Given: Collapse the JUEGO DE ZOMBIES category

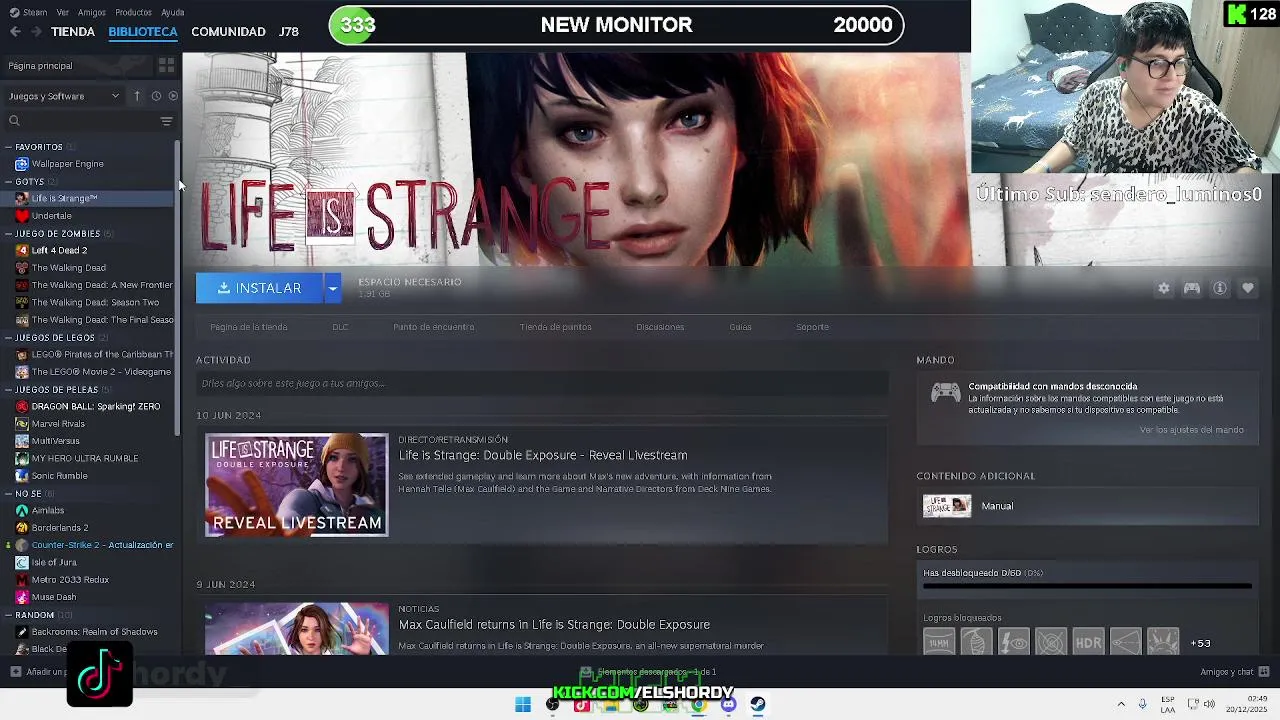Looking at the screenshot, I should pos(8,234).
